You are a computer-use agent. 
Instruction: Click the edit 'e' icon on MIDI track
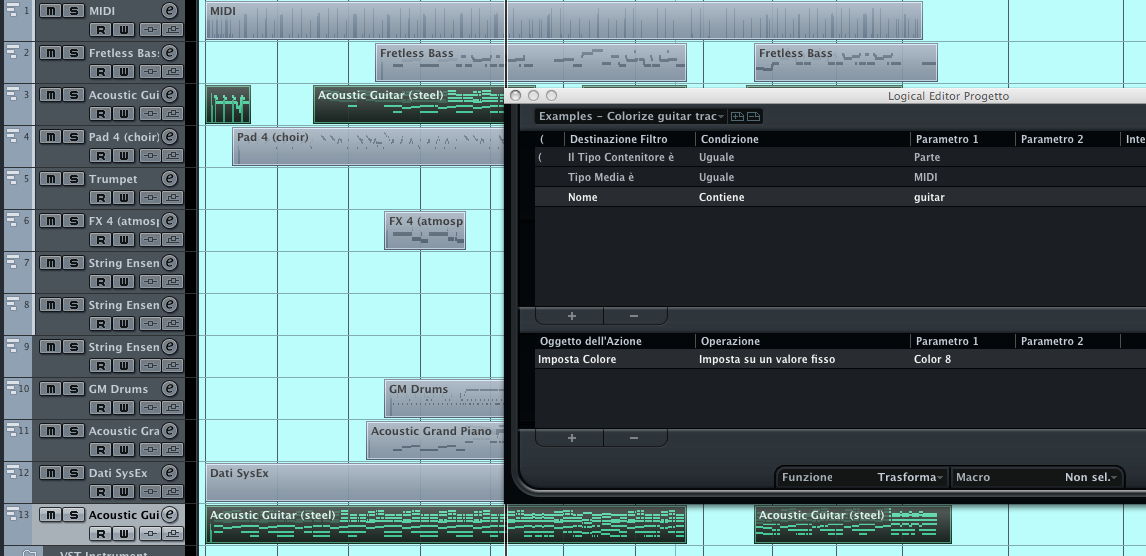coord(170,11)
